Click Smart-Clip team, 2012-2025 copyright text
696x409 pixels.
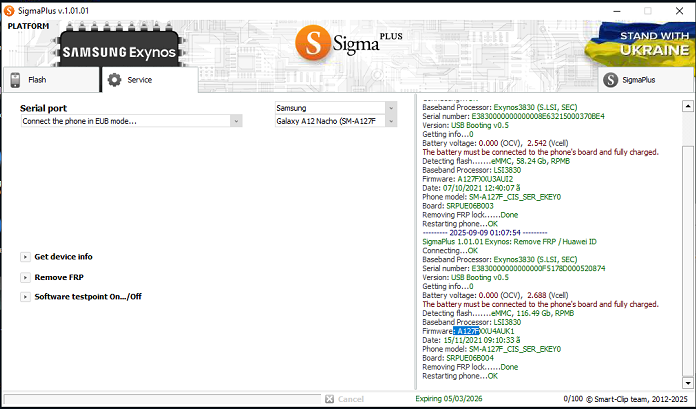[637, 399]
